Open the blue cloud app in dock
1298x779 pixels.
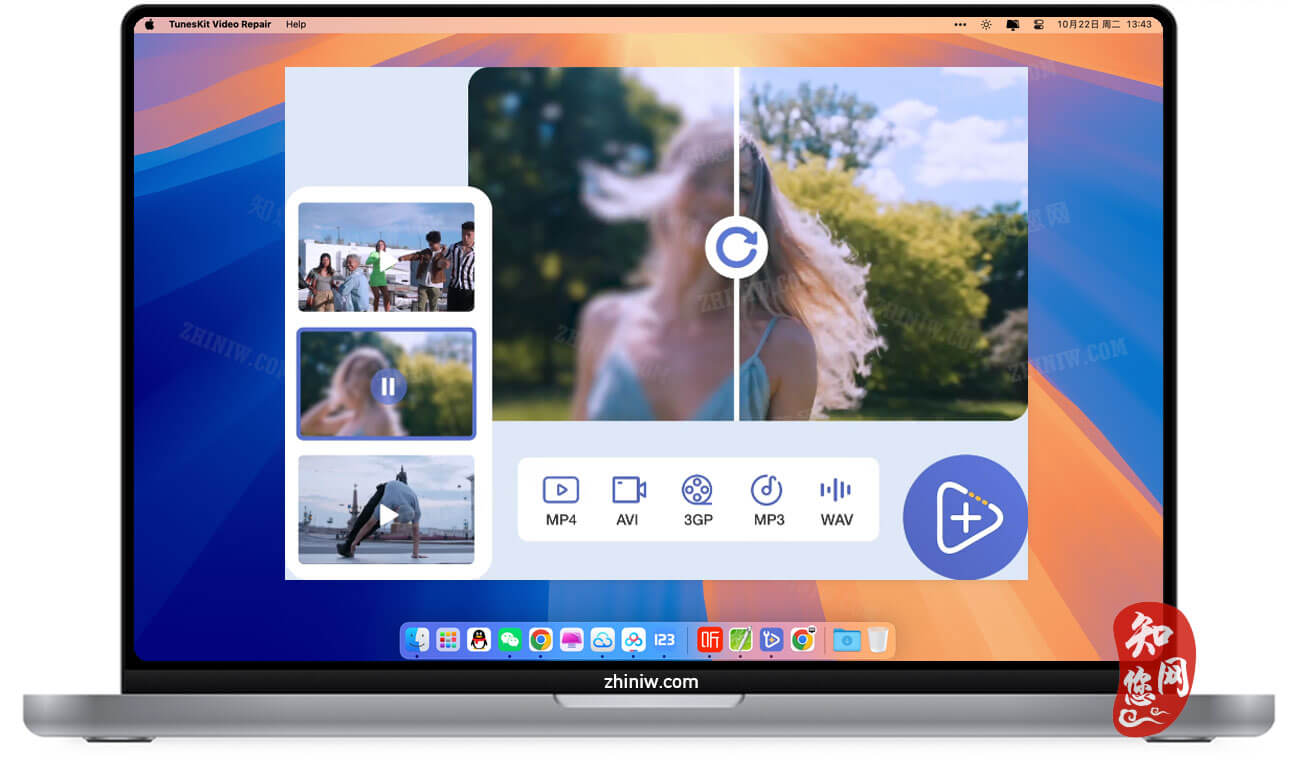(602, 639)
